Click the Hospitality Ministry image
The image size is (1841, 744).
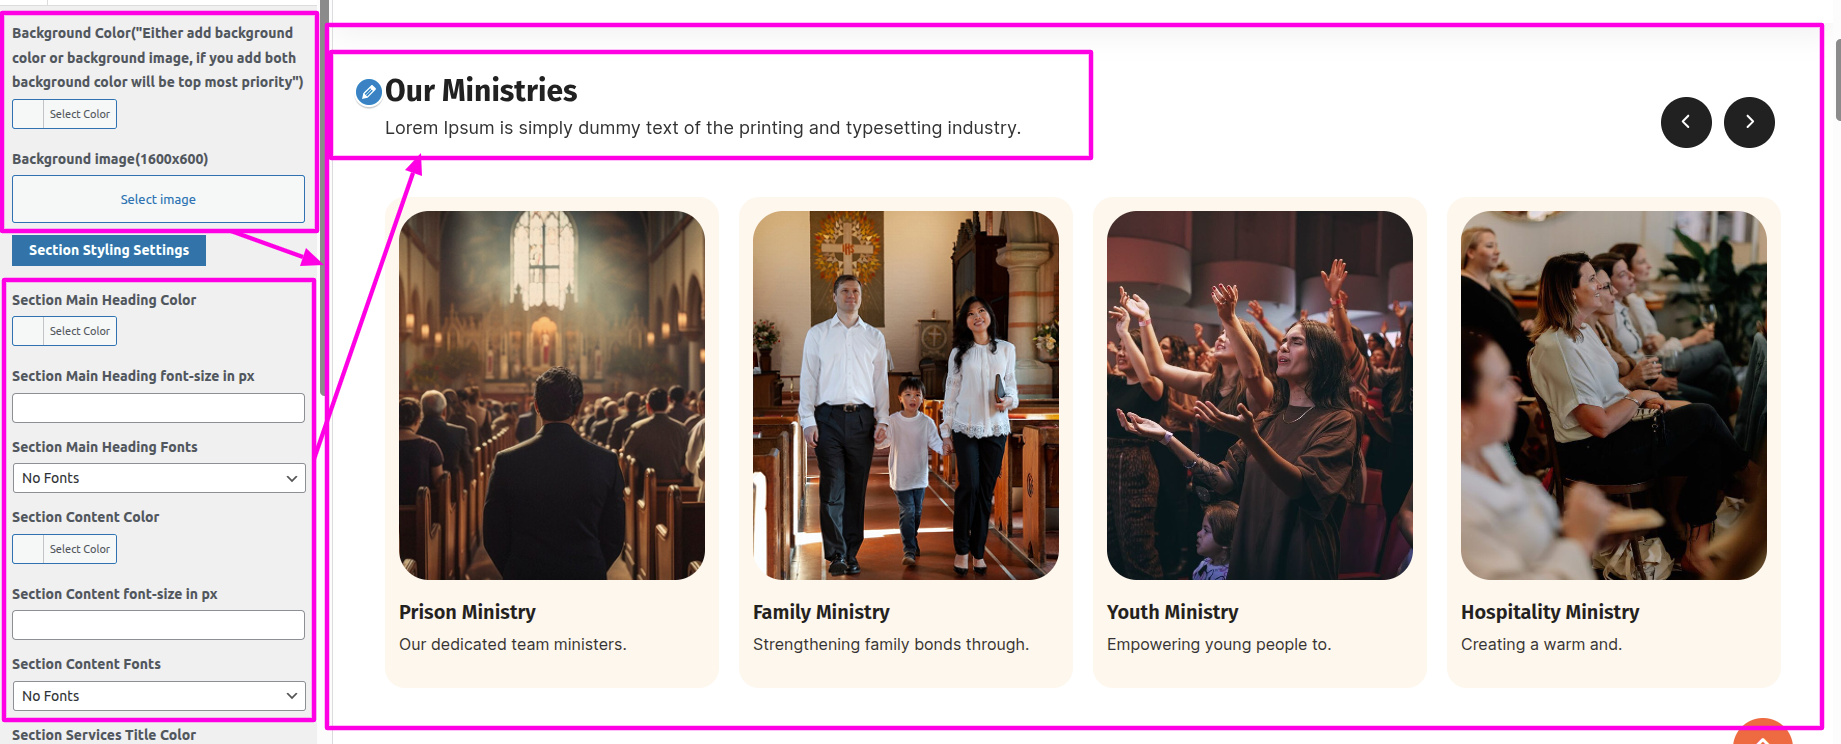tap(1614, 395)
